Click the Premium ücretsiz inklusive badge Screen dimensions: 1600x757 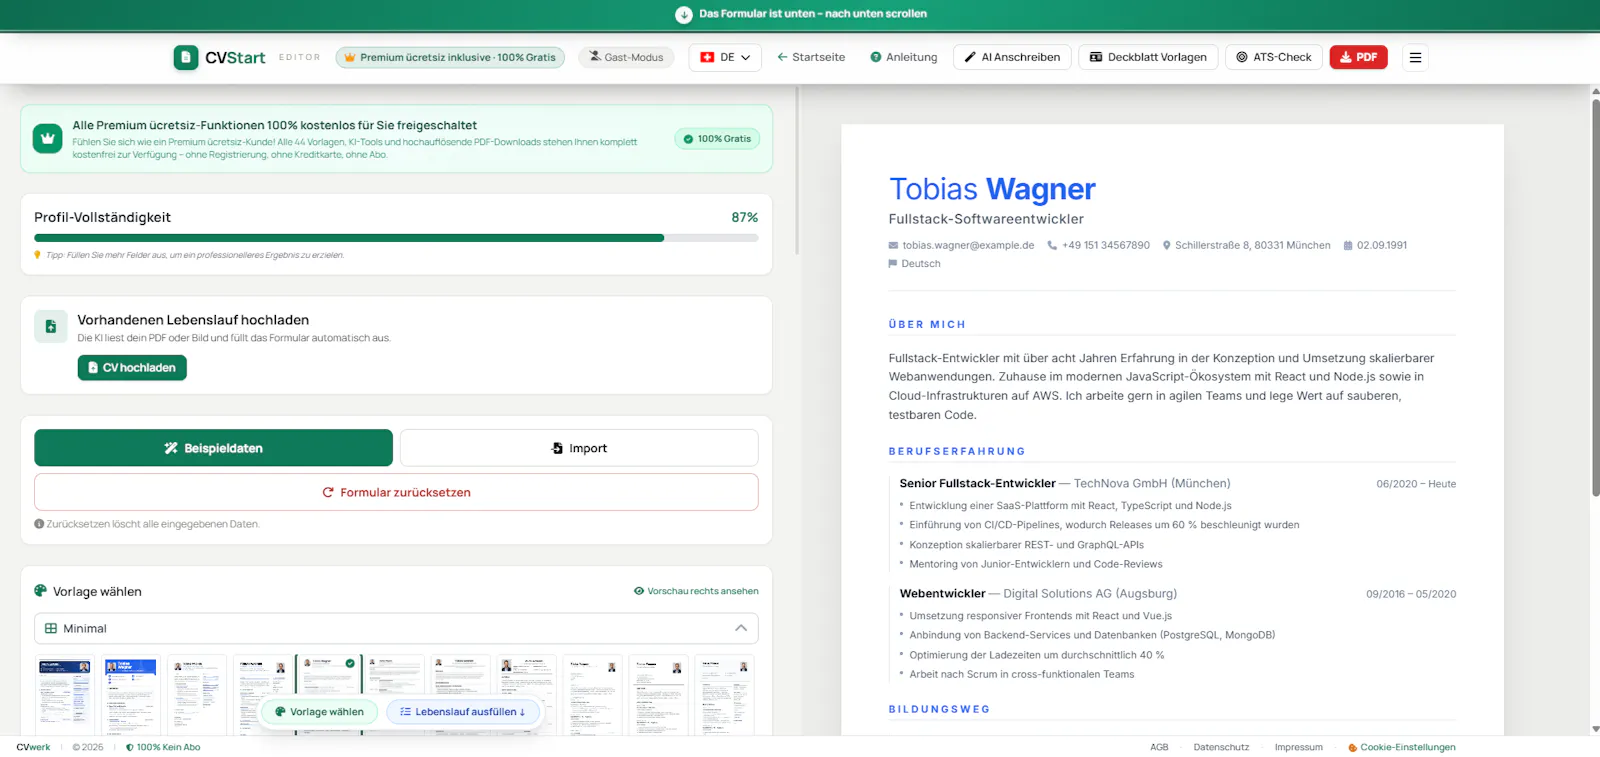pos(450,57)
